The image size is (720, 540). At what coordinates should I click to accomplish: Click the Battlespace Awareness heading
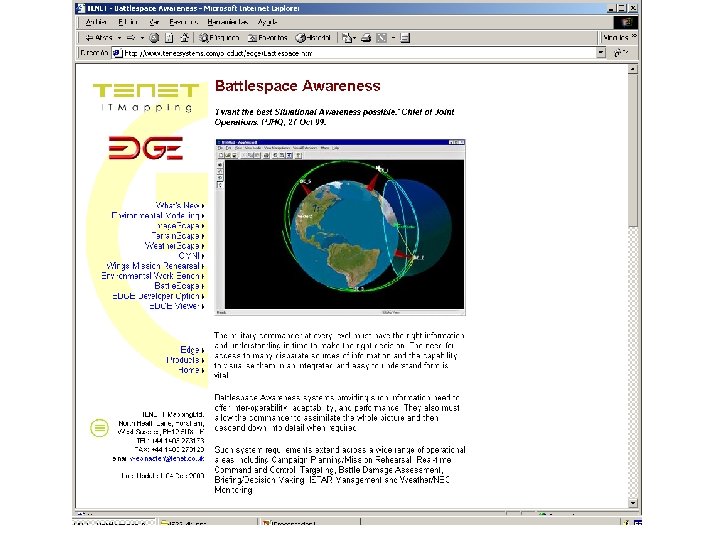coord(298,86)
